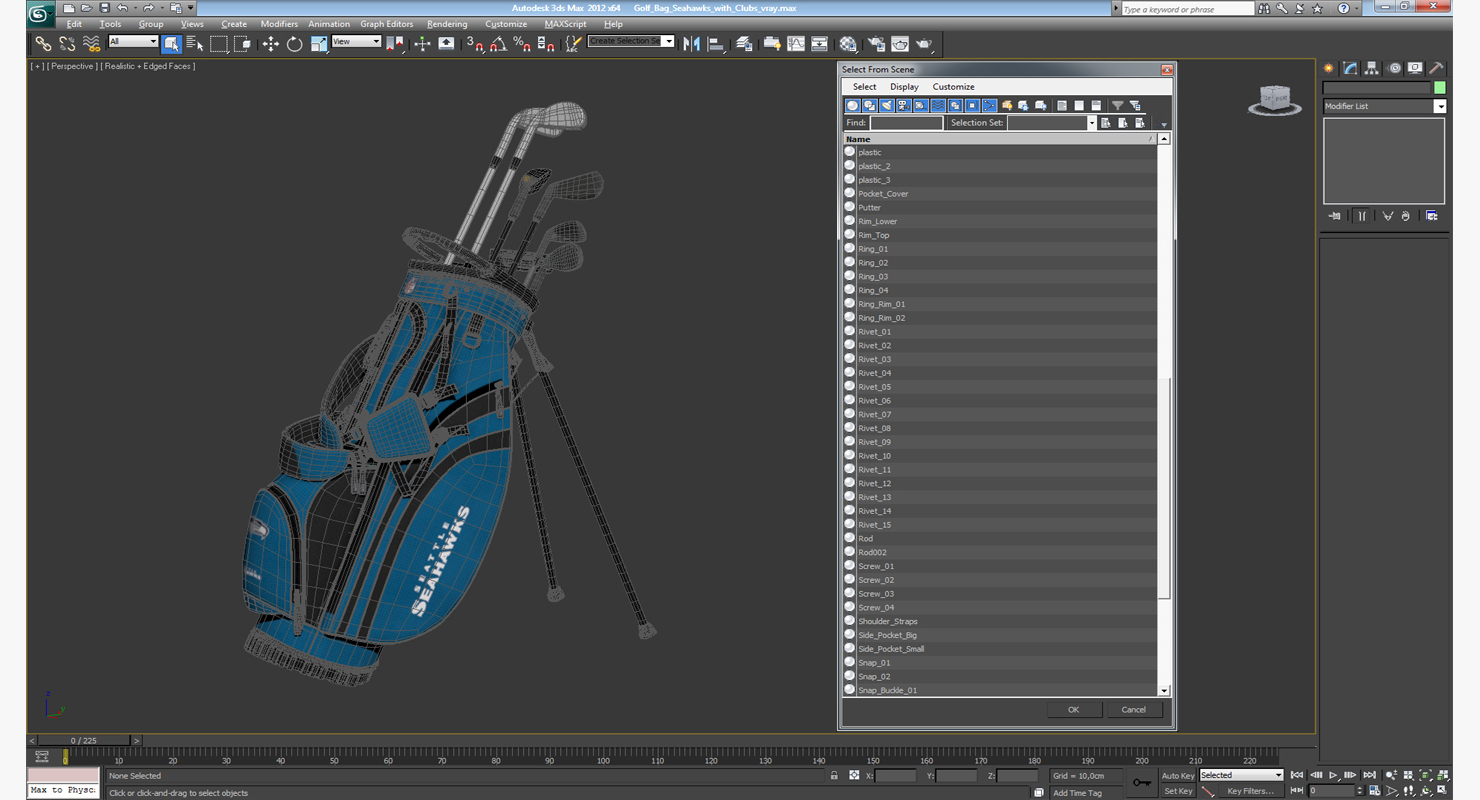Open the Motion command panel tab
This screenshot has height=800, width=1480.
click(1393, 68)
